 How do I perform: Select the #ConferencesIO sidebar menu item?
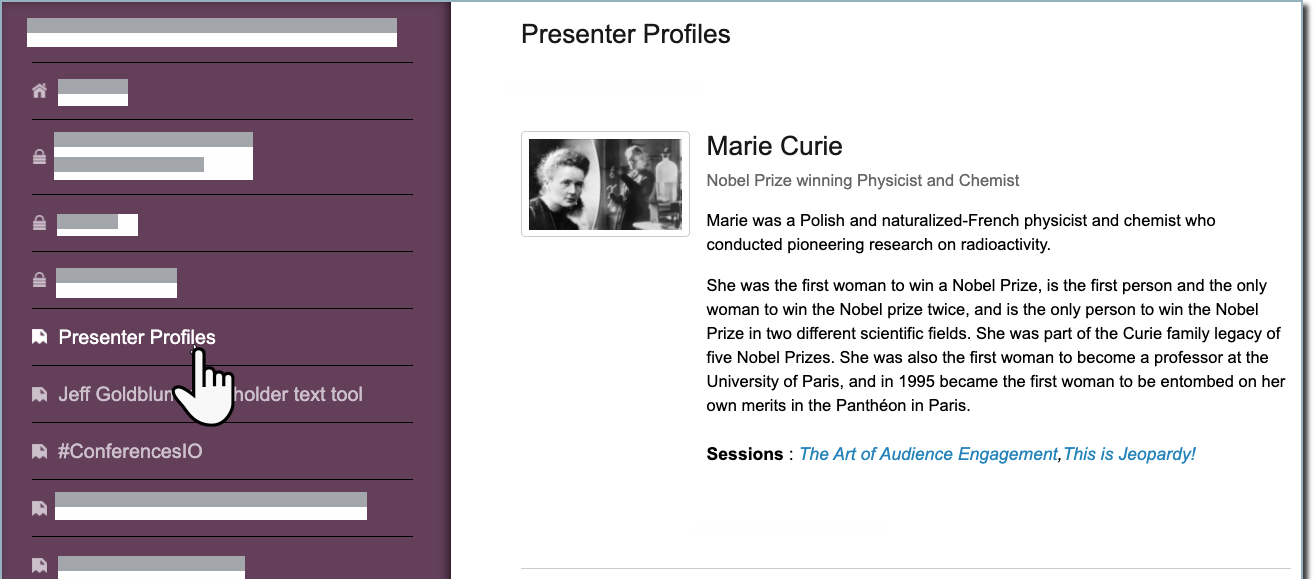130,452
